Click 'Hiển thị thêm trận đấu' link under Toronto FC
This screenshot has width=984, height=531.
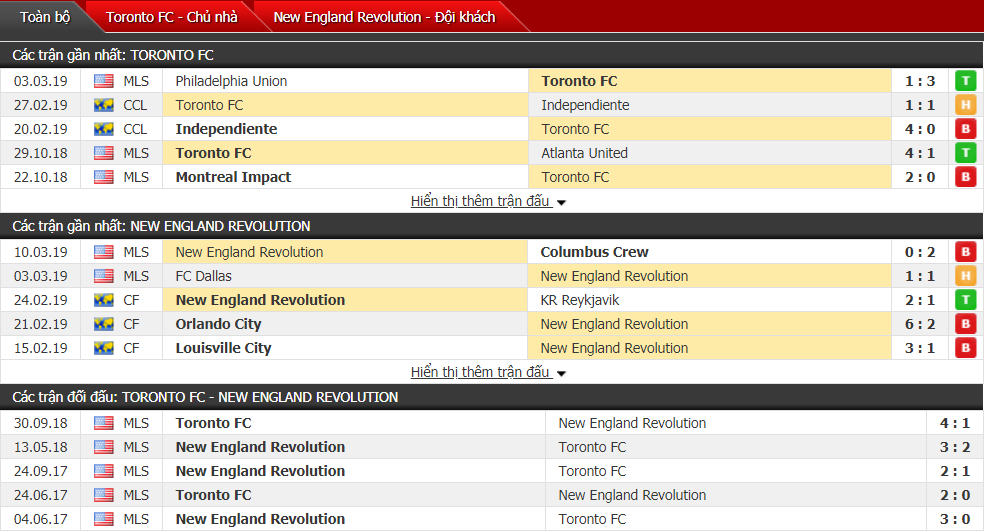click(x=480, y=201)
